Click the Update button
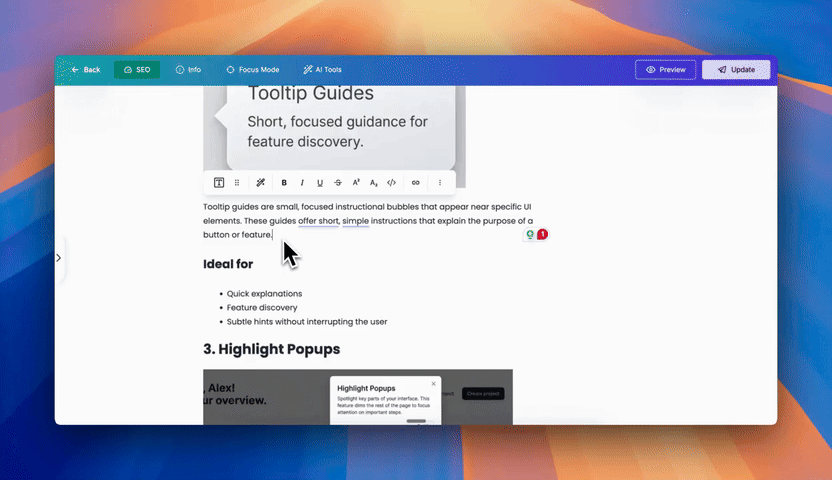 pos(736,69)
